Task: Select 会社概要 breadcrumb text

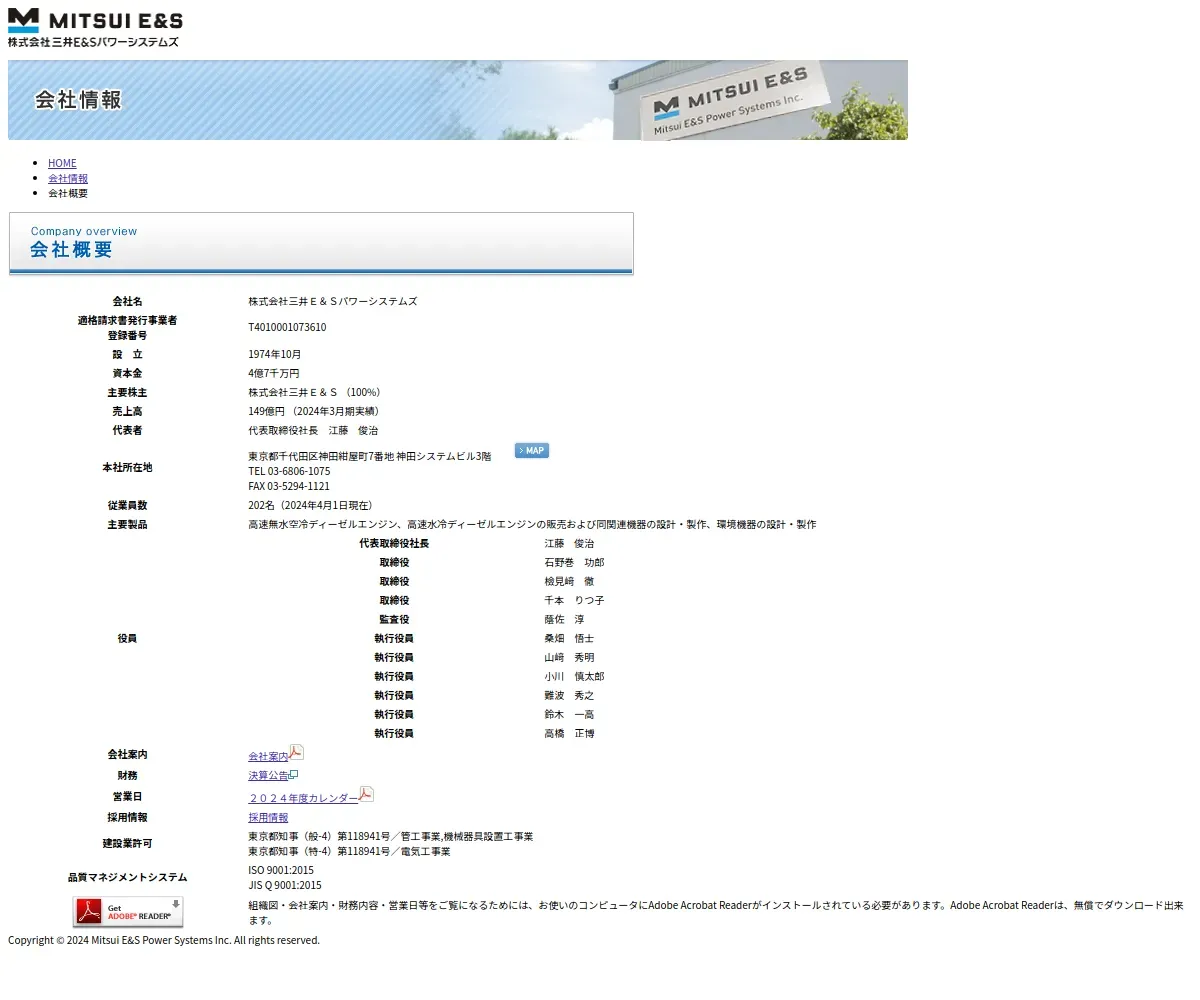Action: (68, 193)
